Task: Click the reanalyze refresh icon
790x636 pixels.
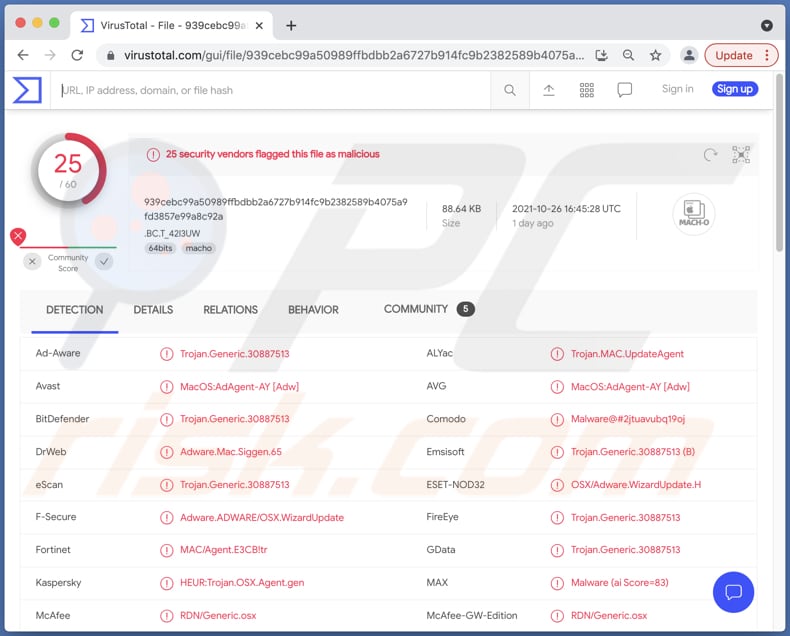Action: pyautogui.click(x=710, y=155)
